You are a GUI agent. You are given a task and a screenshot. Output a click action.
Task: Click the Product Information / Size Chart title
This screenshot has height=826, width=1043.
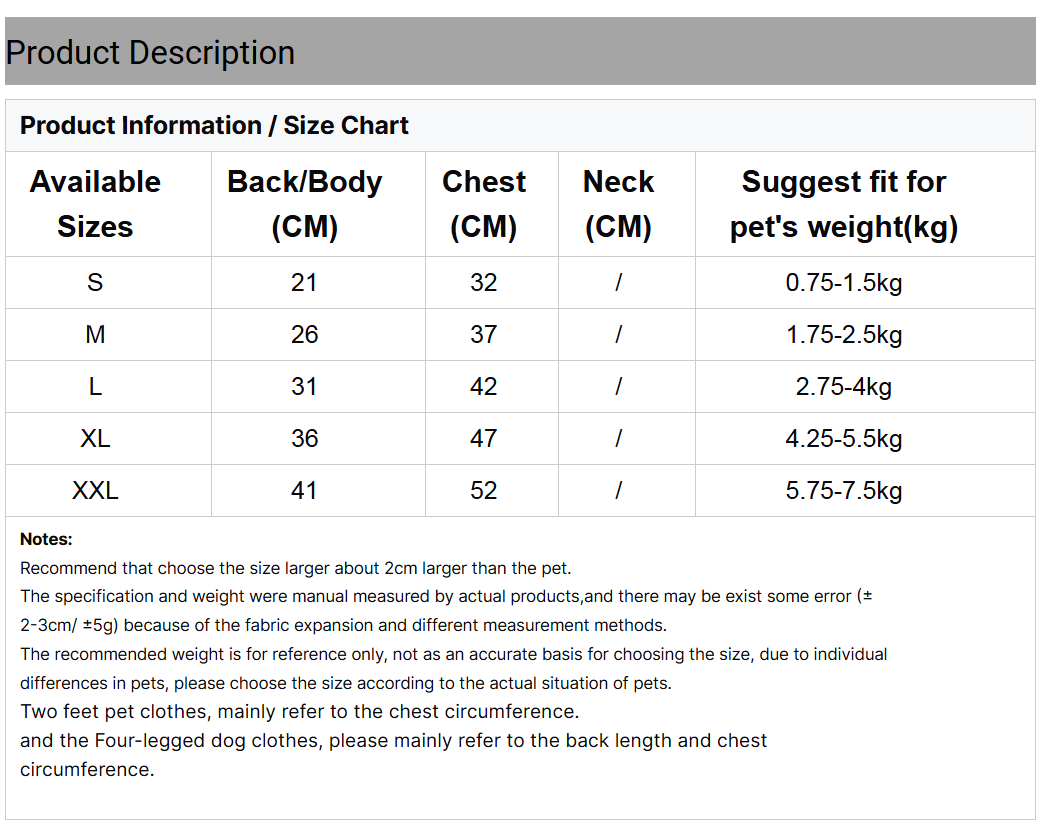(214, 126)
